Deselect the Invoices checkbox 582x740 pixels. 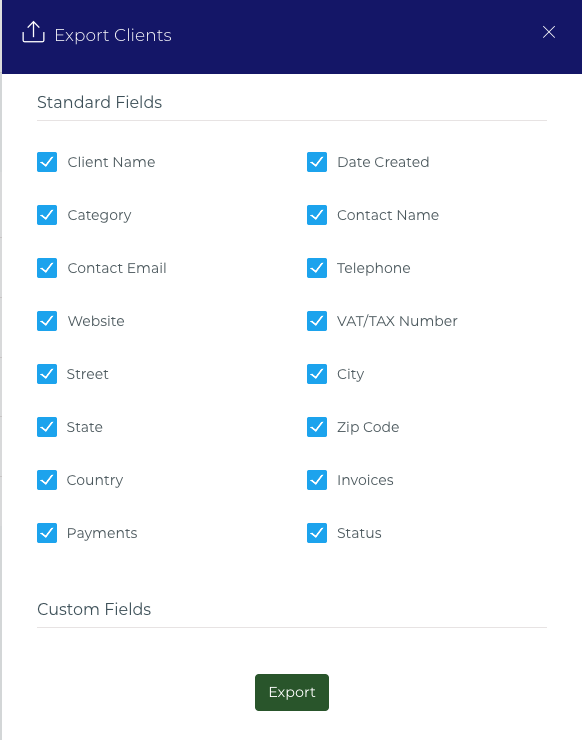click(317, 480)
